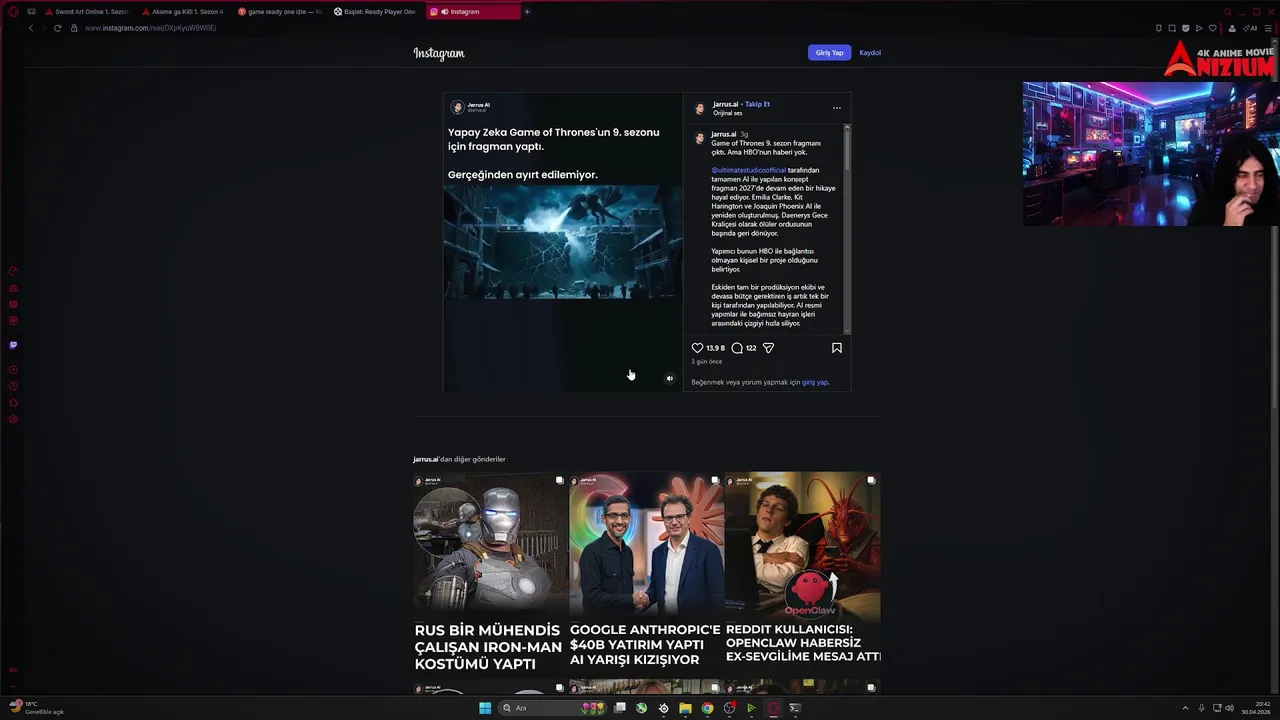
Task: Add page to bookmarks with toolbar heart
Action: [1213, 28]
